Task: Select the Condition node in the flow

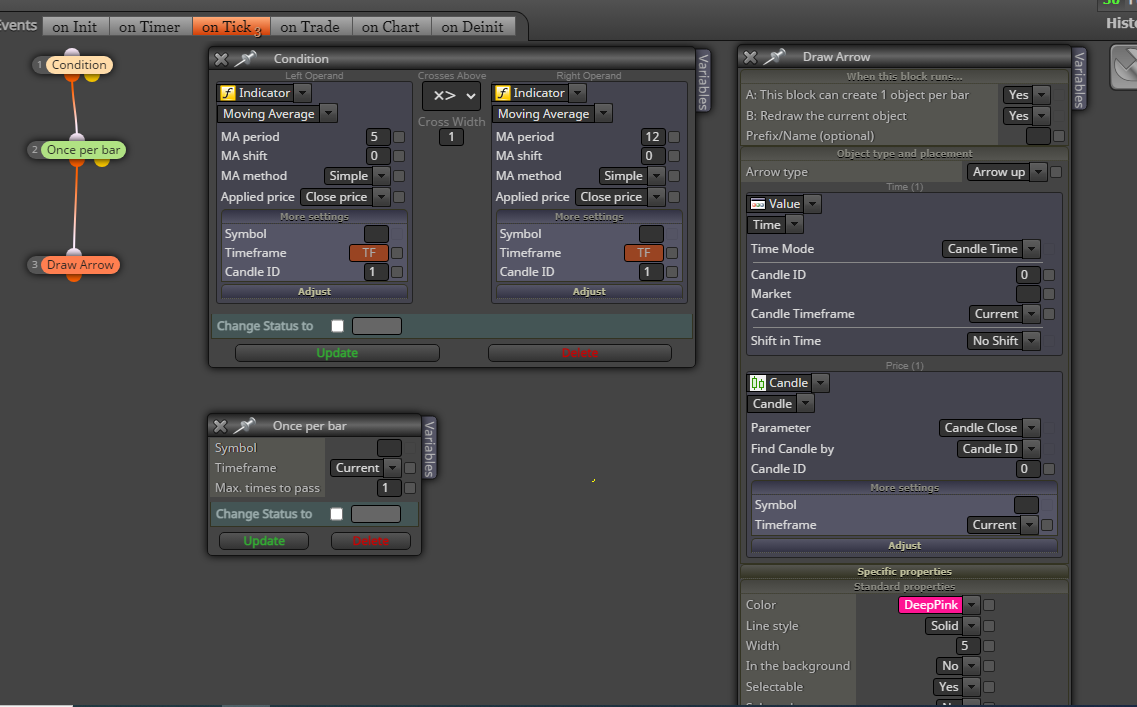Action: pos(79,65)
